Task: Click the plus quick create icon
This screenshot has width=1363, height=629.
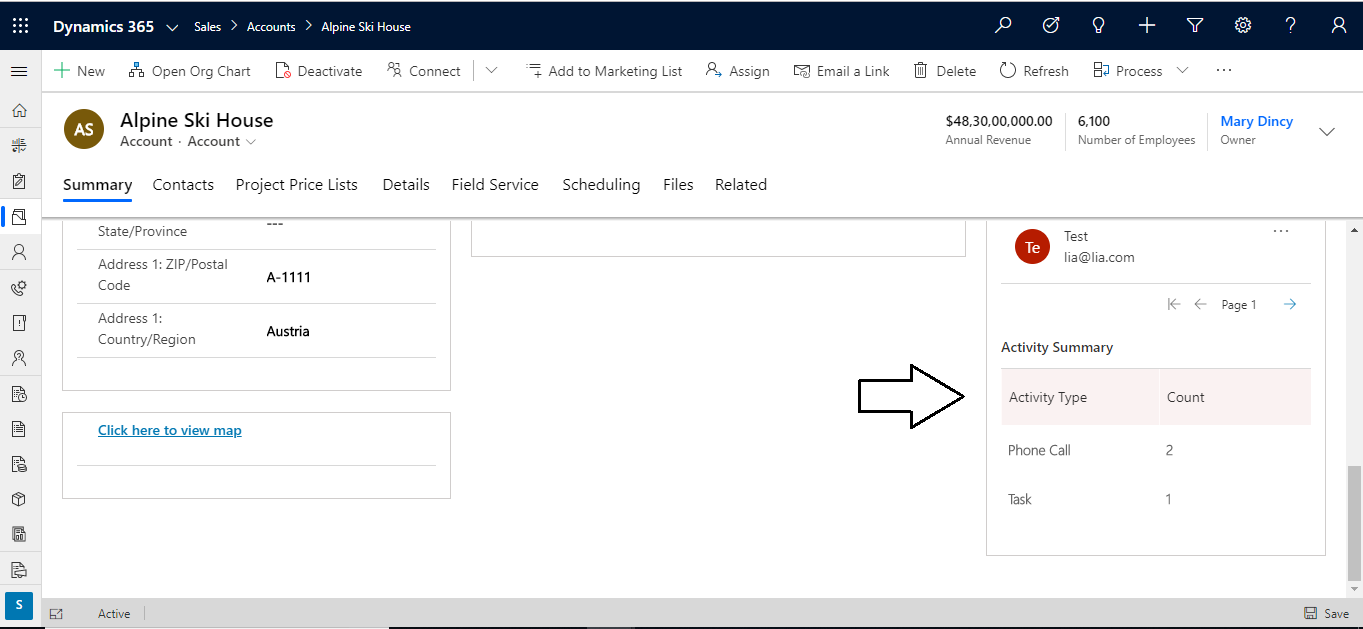Action: pos(1147,26)
